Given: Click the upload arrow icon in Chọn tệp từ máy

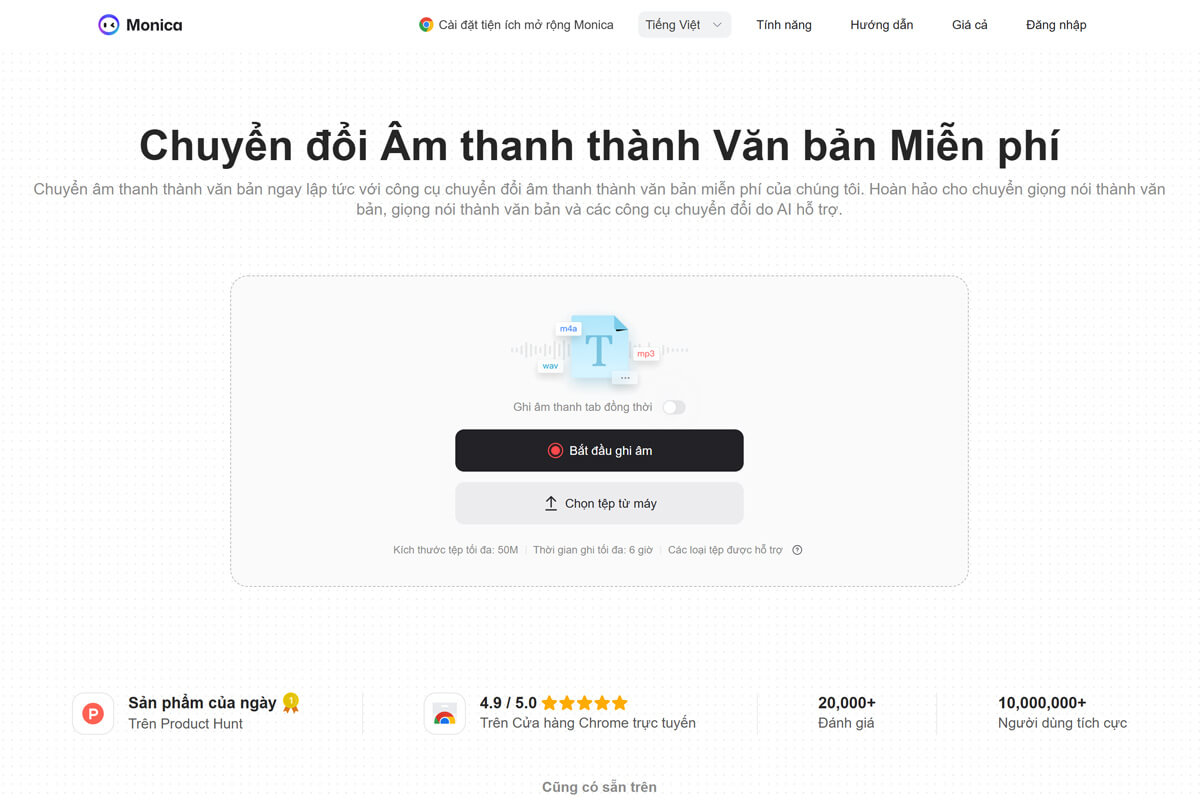Looking at the screenshot, I should 551,503.
